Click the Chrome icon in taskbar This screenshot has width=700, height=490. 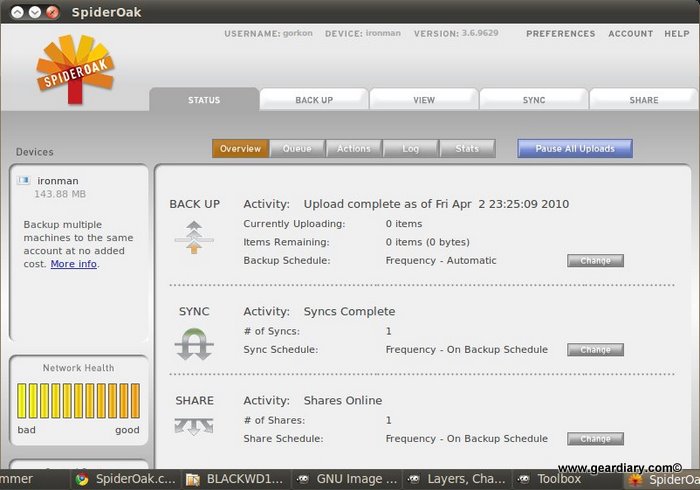coord(82,479)
